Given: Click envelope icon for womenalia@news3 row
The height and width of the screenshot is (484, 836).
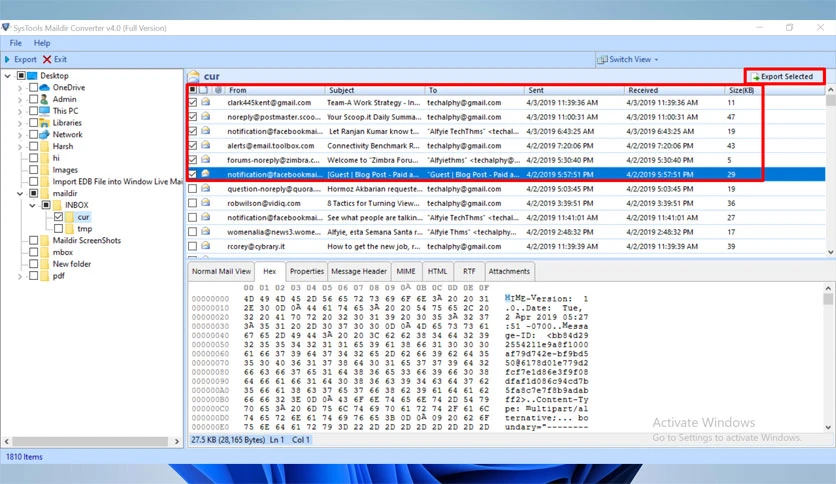Looking at the screenshot, I should (x=205, y=231).
